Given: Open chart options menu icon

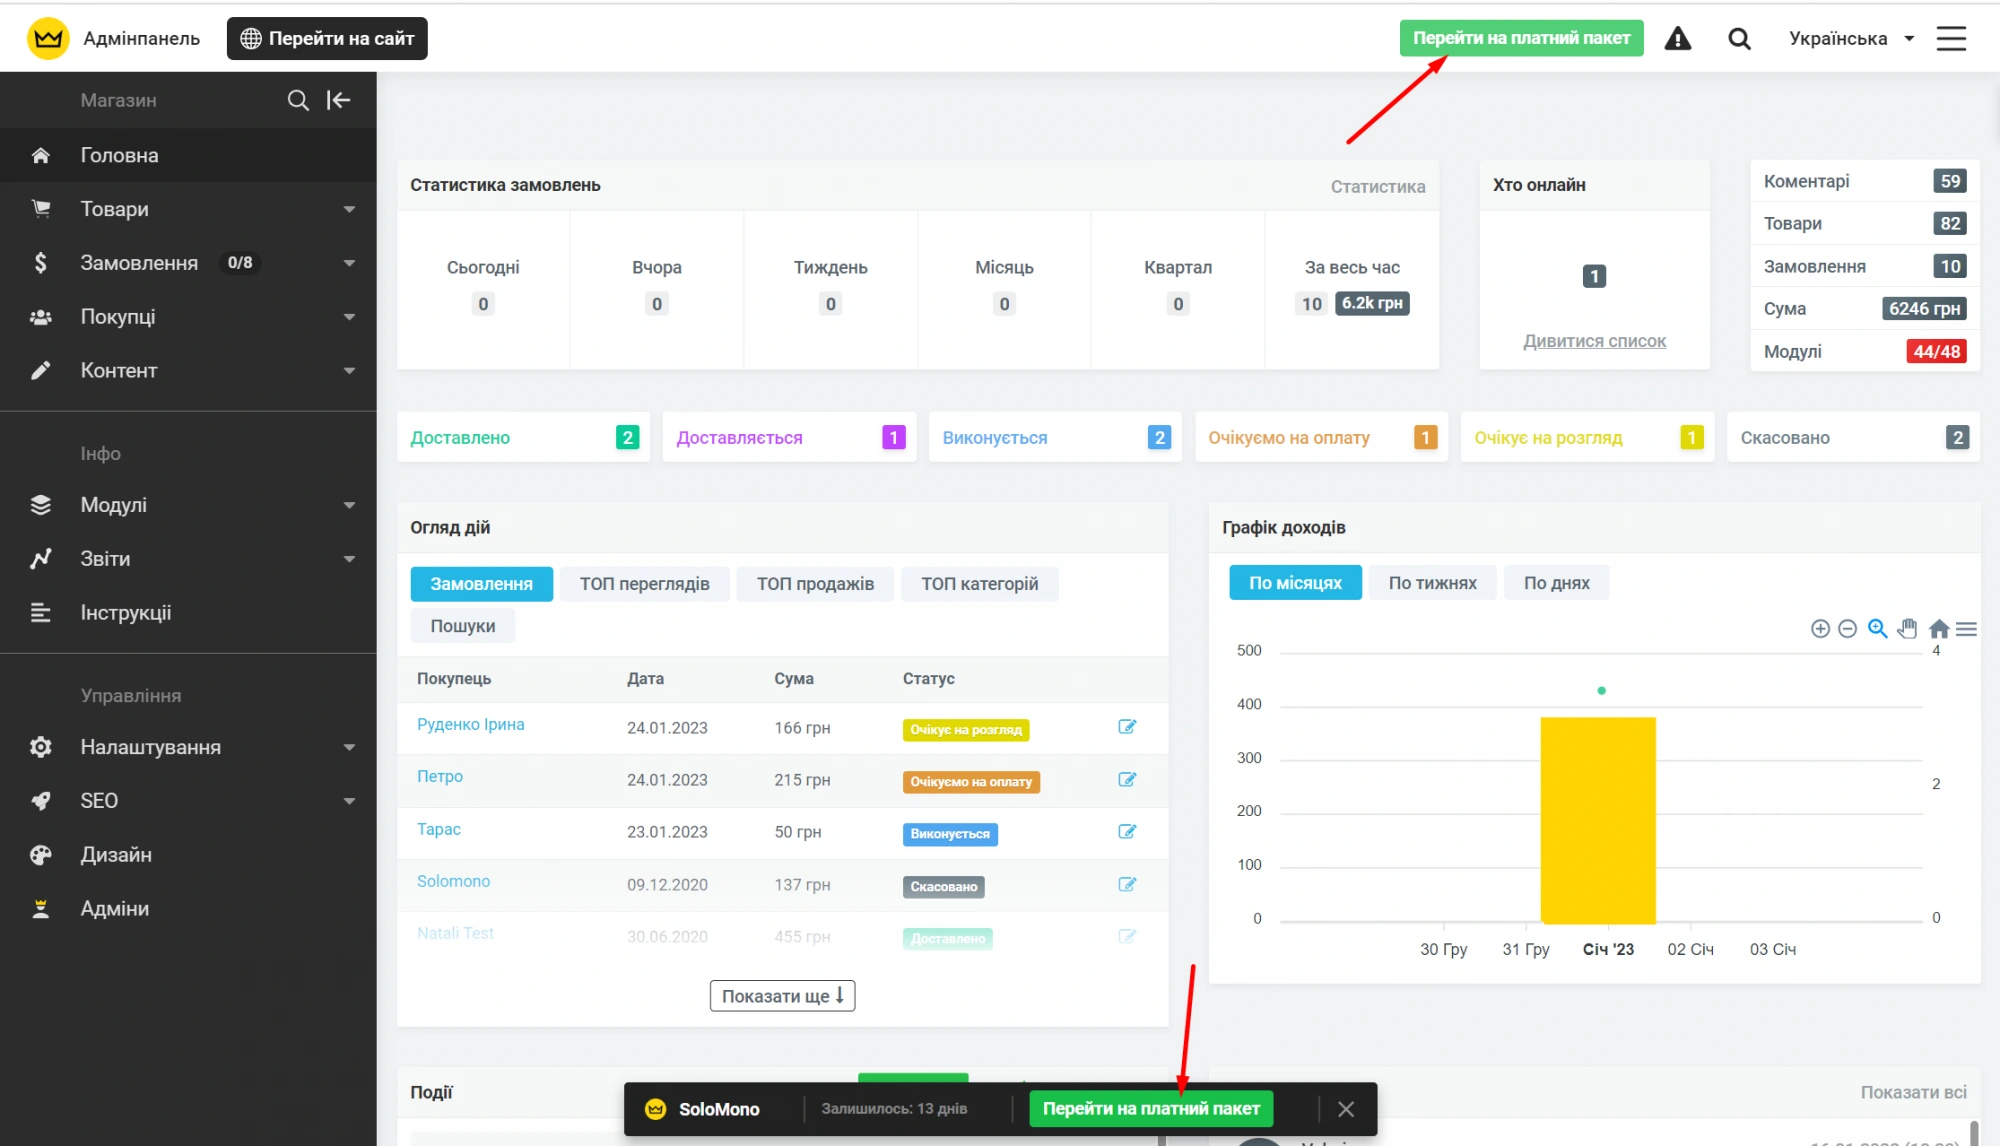Looking at the screenshot, I should coord(1966,629).
